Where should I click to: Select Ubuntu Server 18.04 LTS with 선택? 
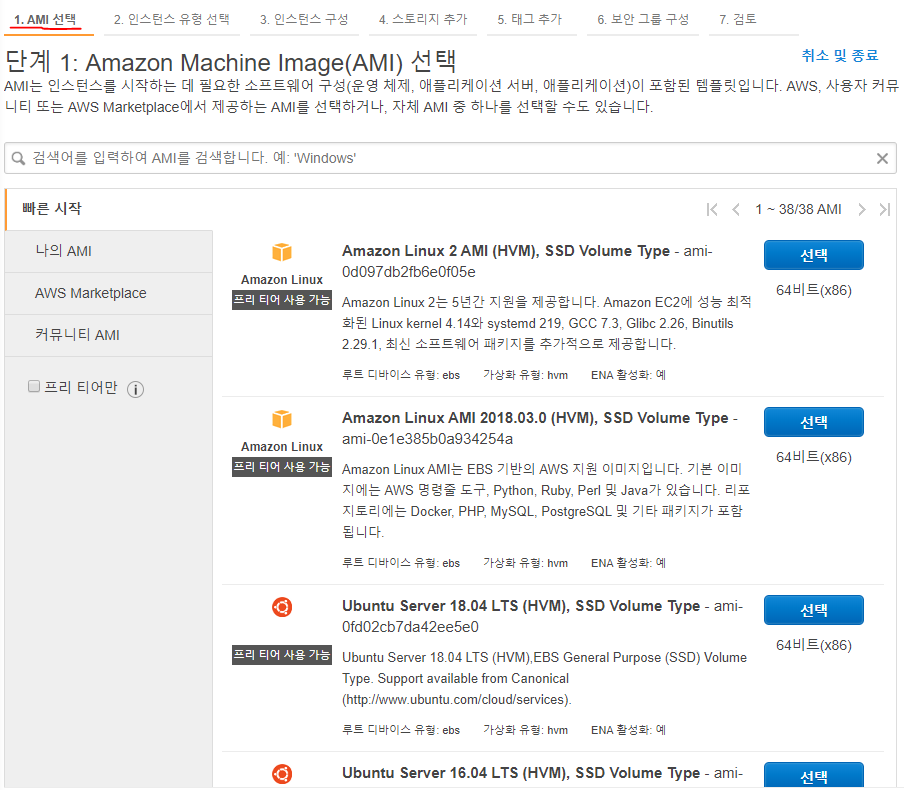tap(813, 610)
